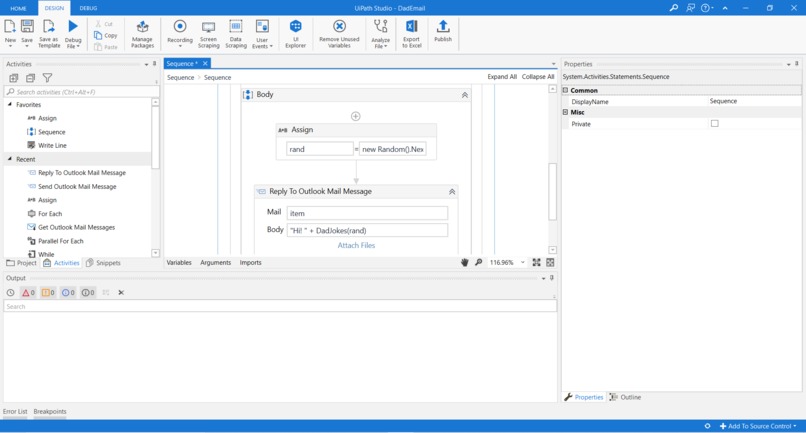Viewport: 806px width, 433px height.
Task: Clear the Output panel with X
Action: 121,293
